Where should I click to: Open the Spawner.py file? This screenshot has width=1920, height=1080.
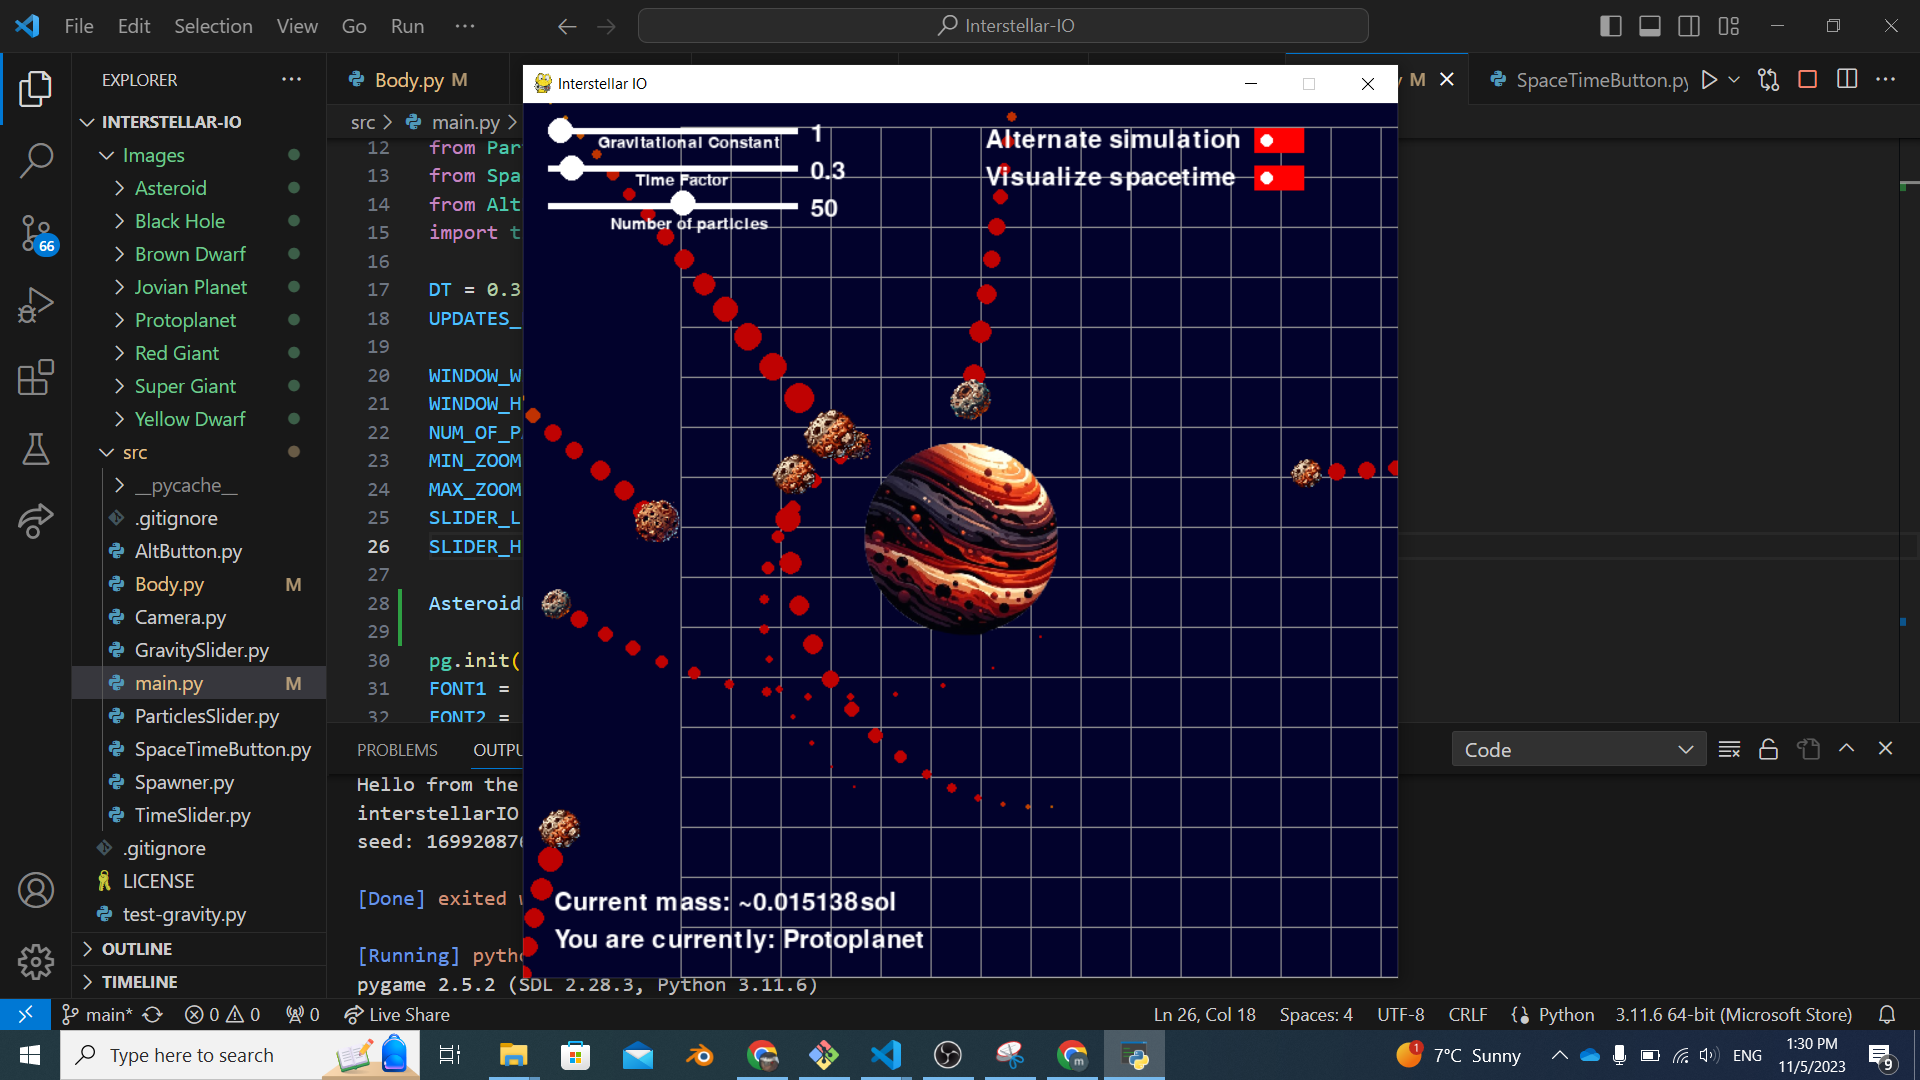pos(184,782)
